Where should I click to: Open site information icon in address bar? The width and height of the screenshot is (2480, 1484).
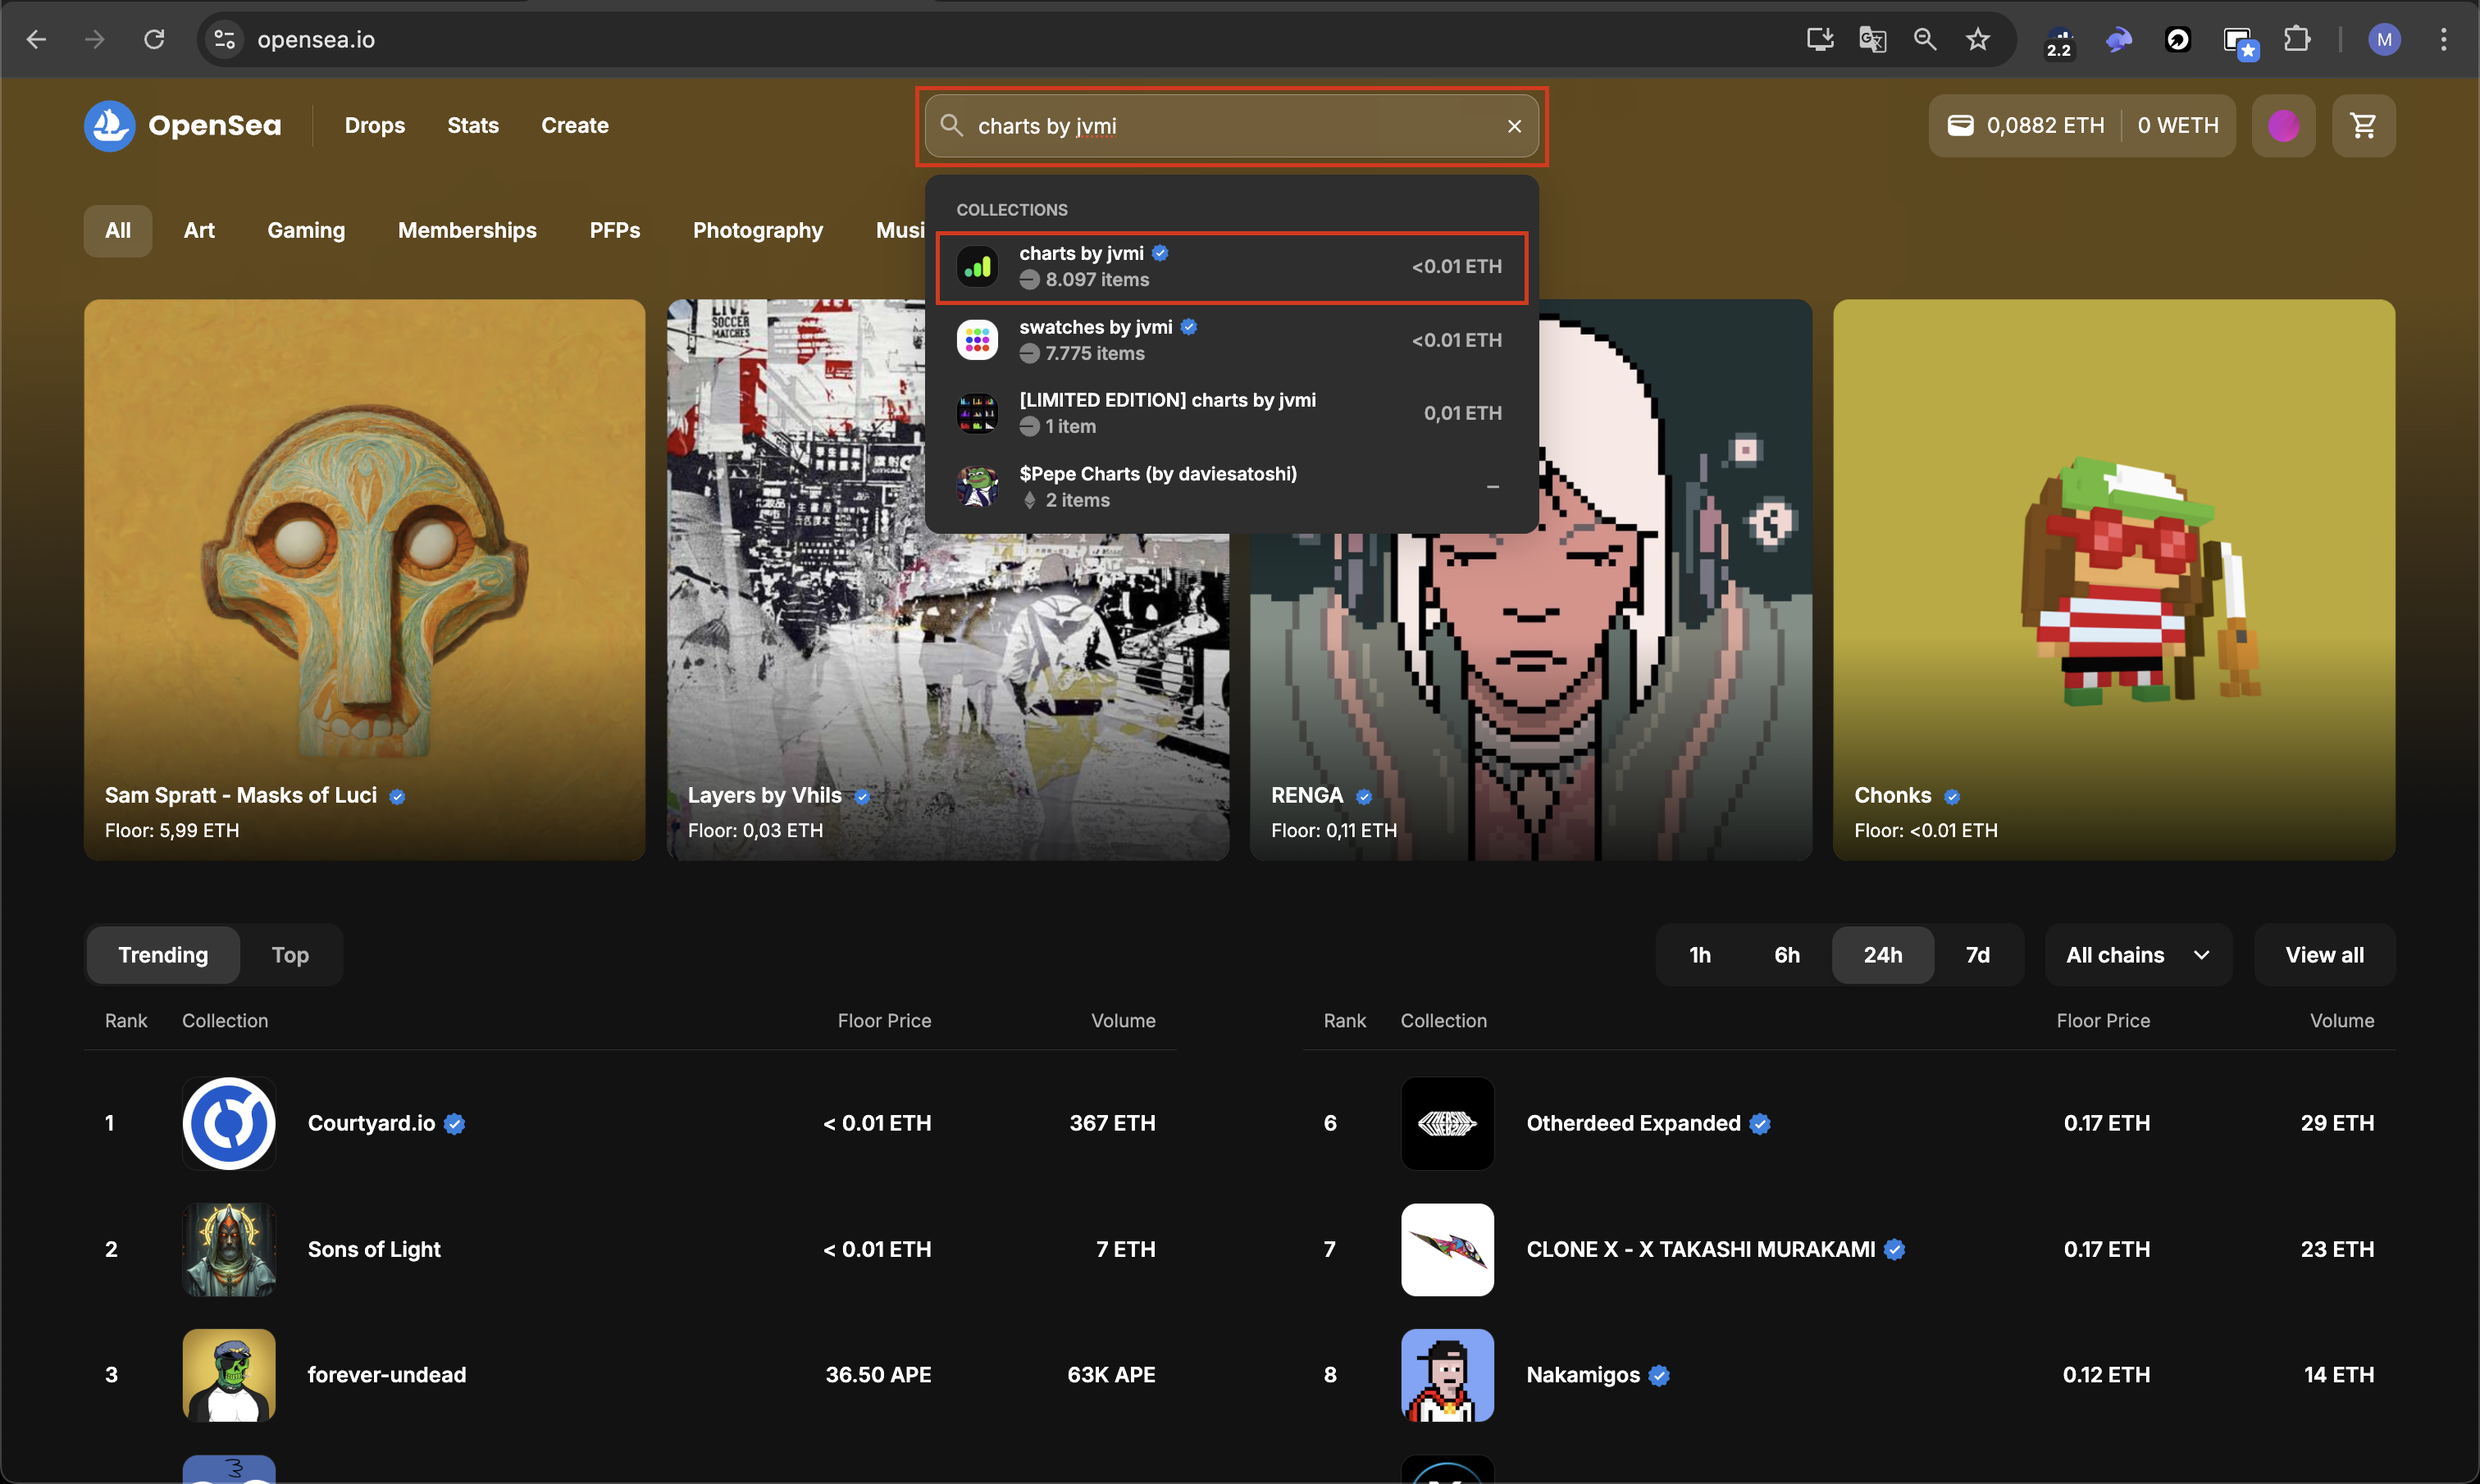click(225, 40)
